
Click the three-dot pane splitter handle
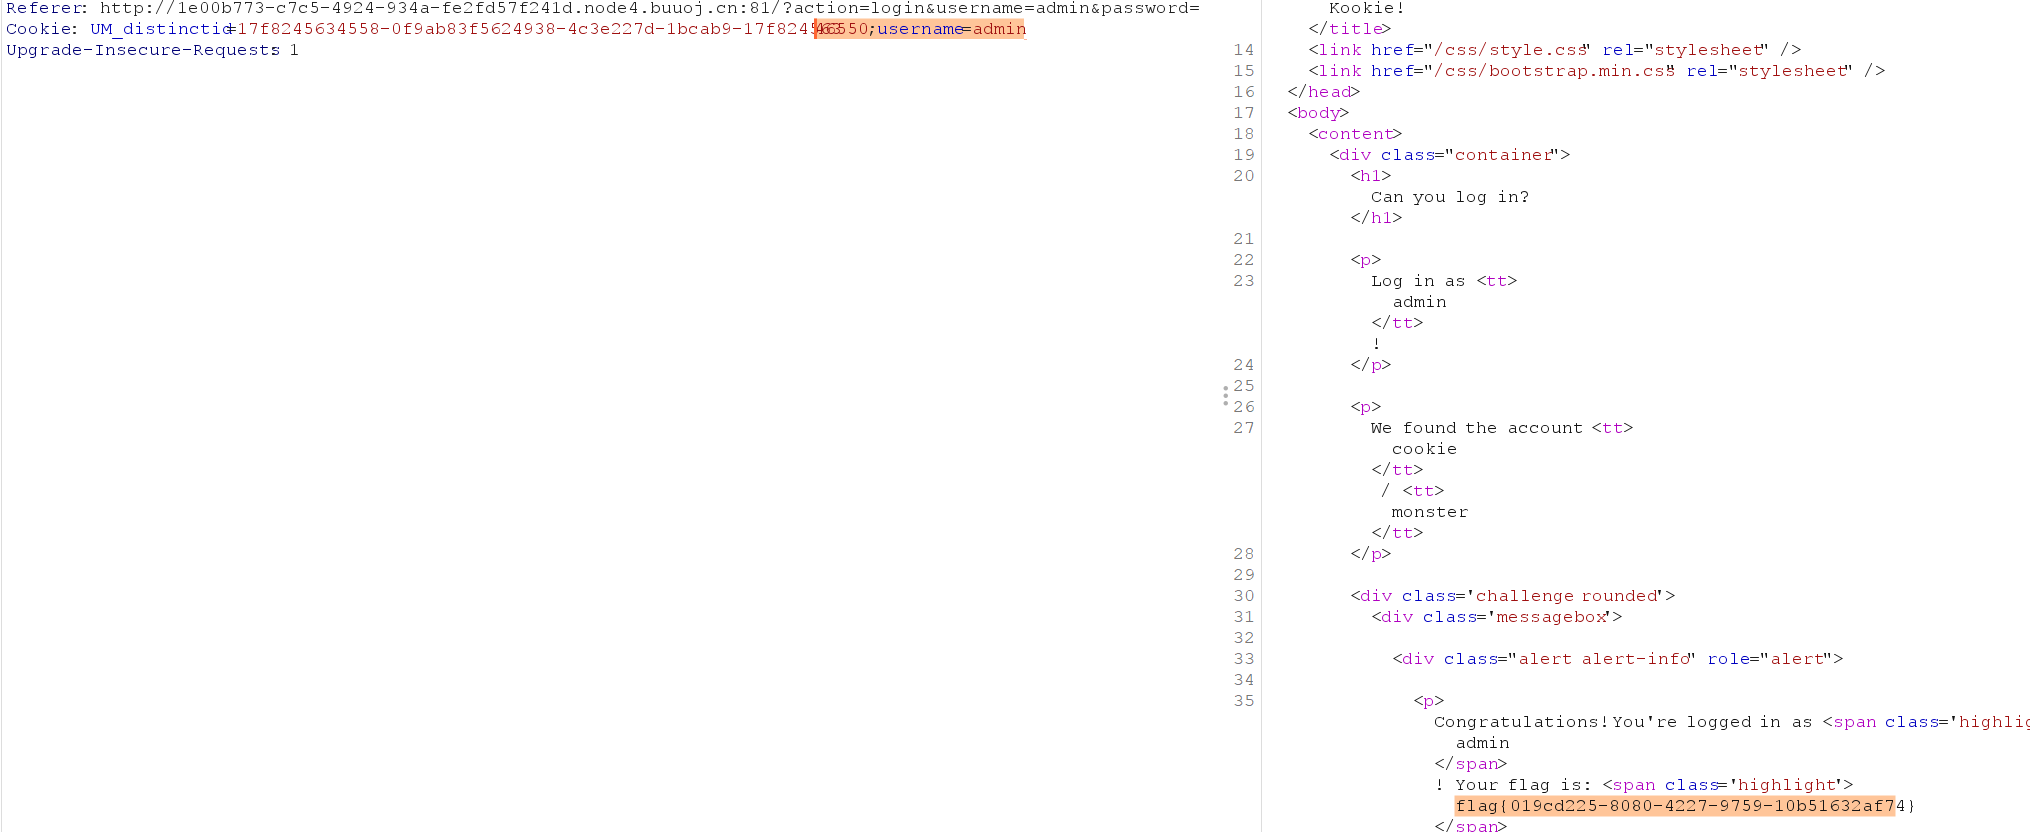point(1225,396)
